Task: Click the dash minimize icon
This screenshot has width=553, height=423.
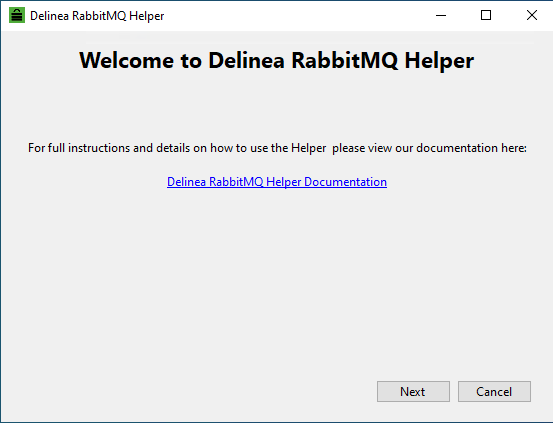Action: (x=441, y=15)
